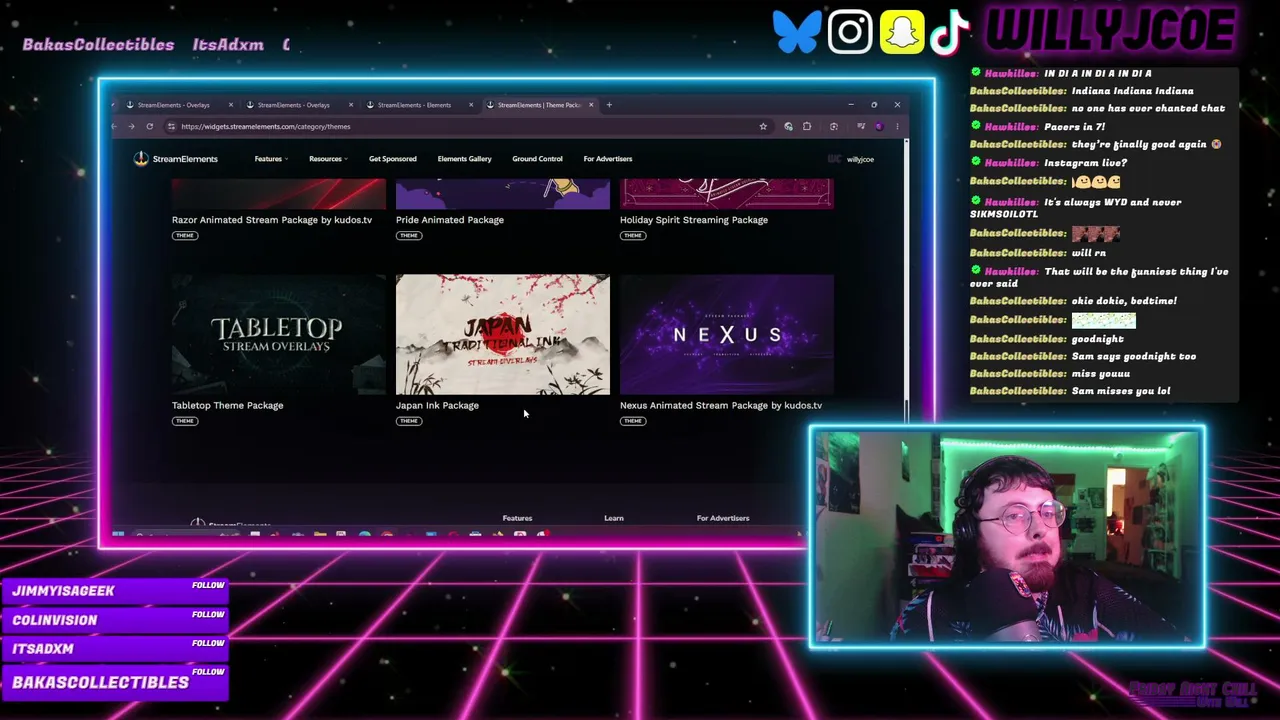Open Nexus Animated Stream Package by kudos.tv title
The height and width of the screenshot is (720, 1280).
(721, 405)
